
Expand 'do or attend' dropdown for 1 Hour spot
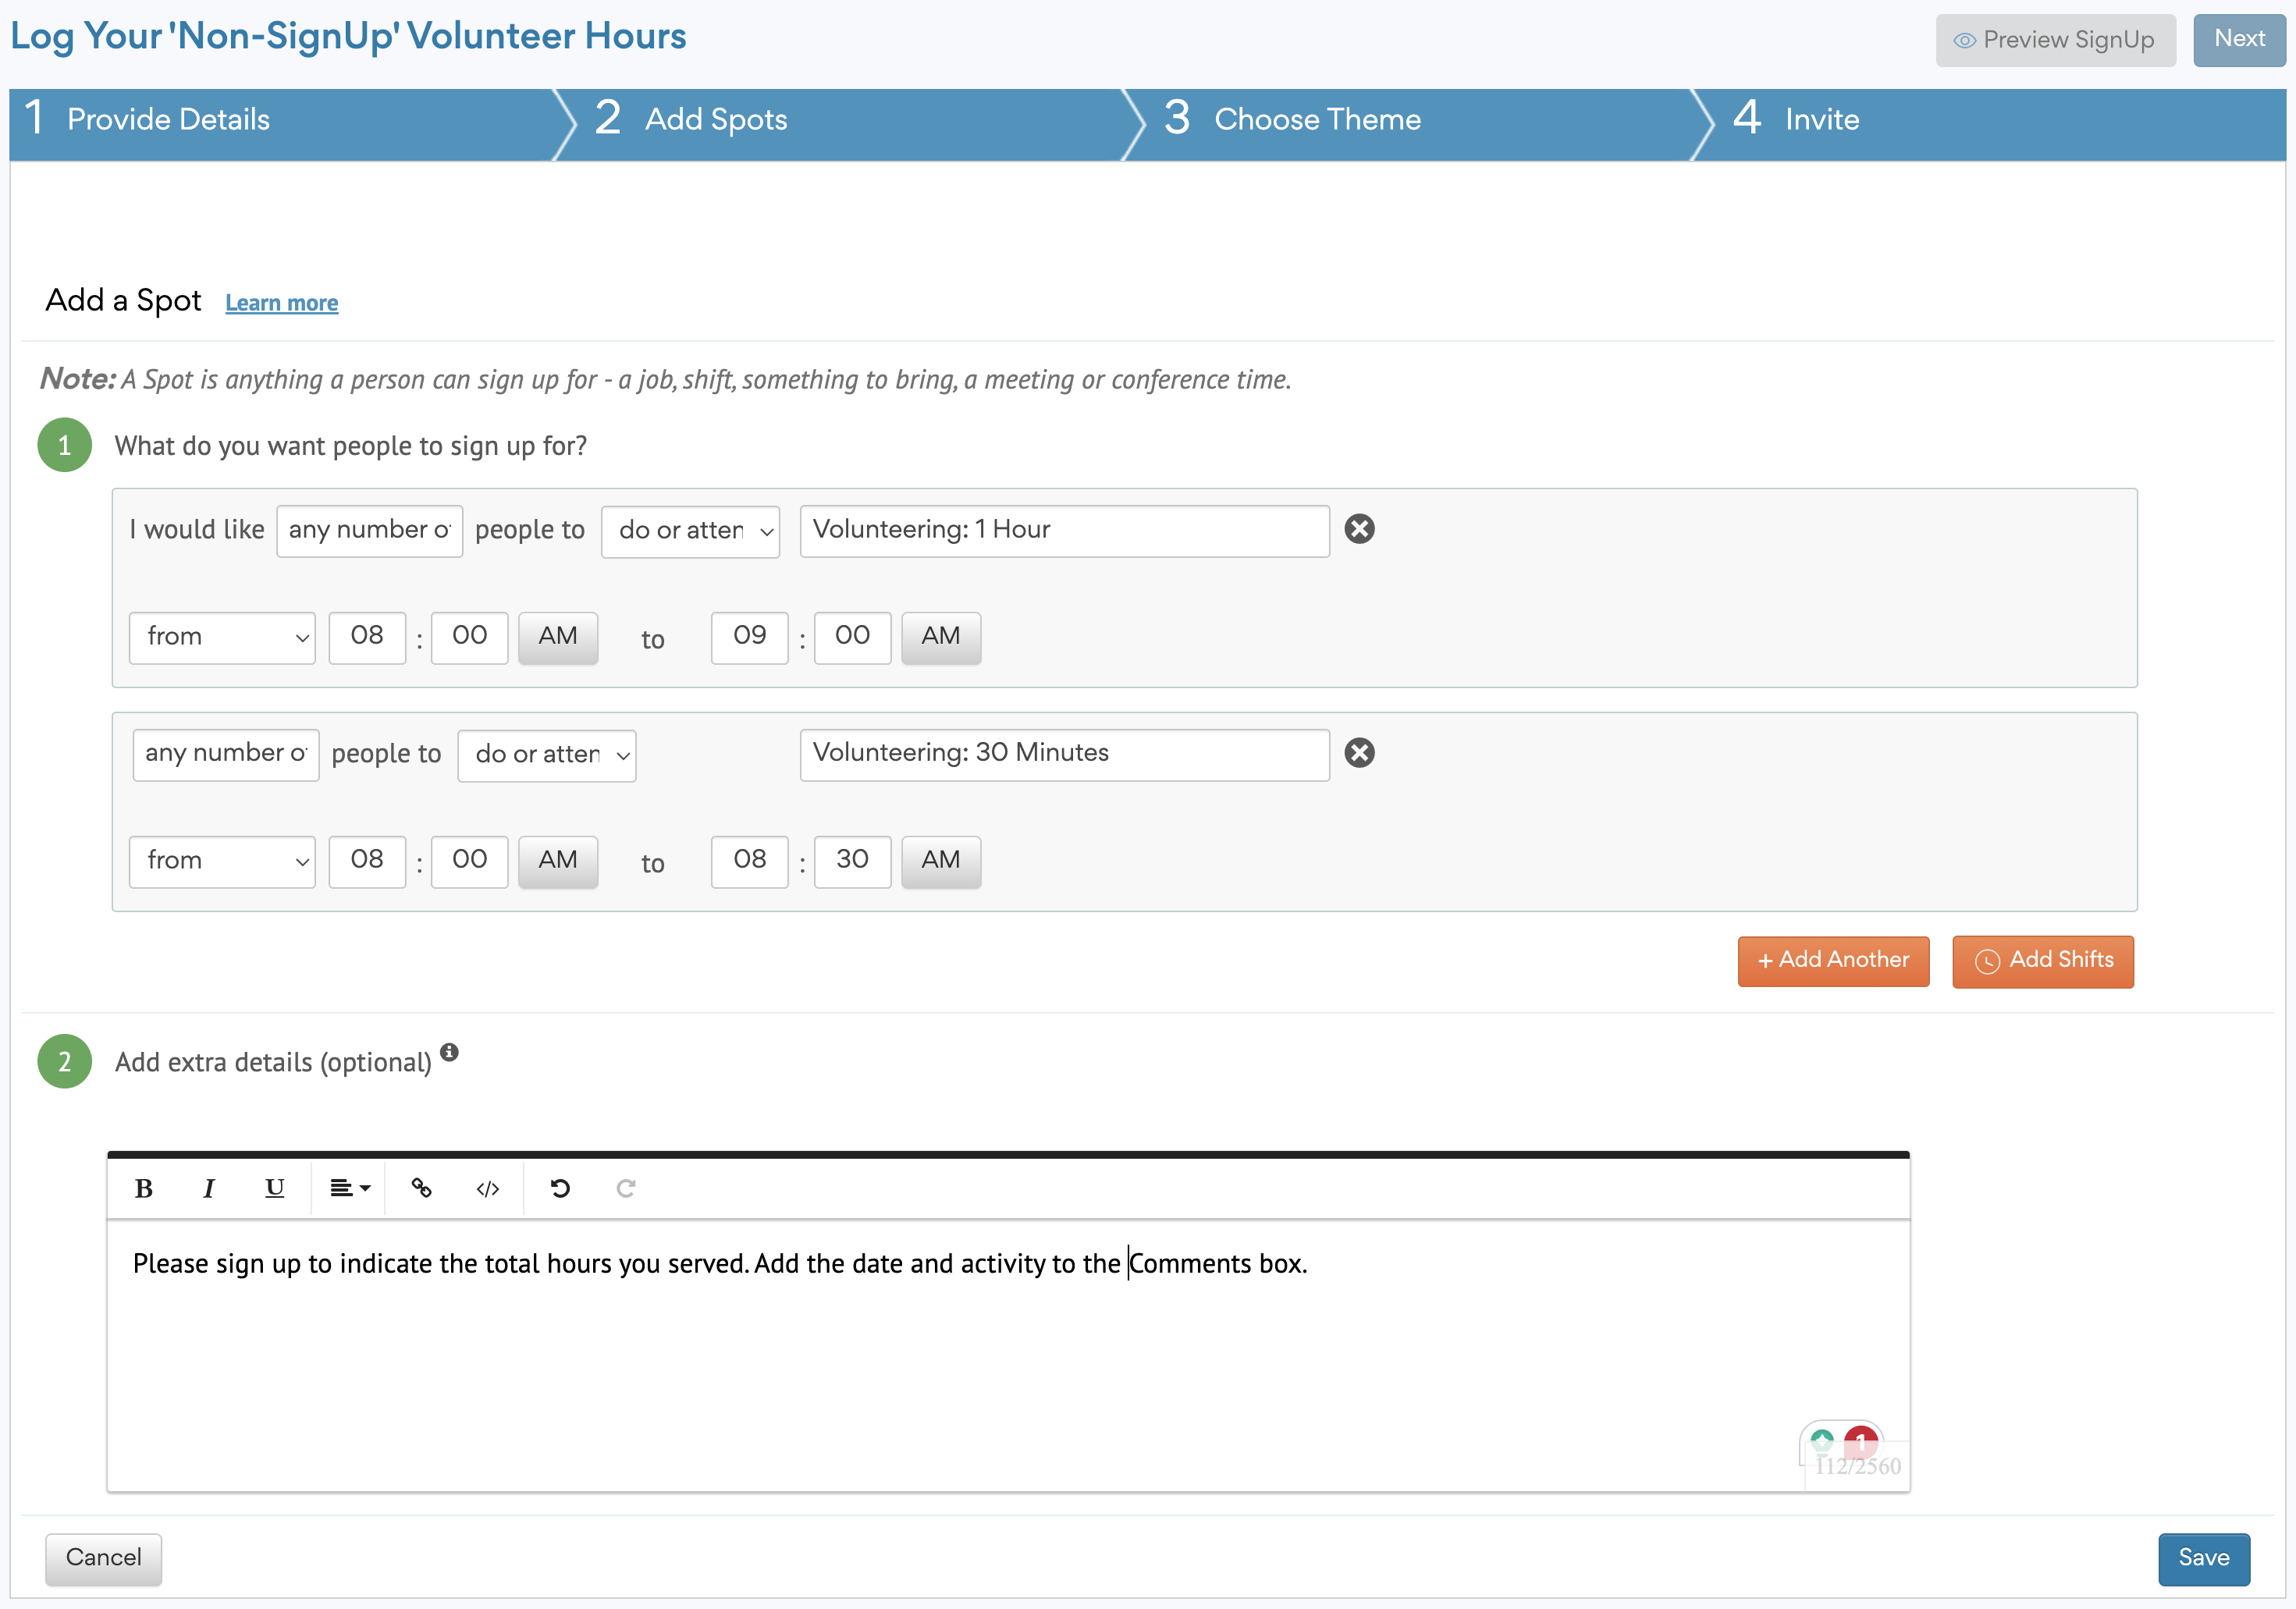point(691,531)
